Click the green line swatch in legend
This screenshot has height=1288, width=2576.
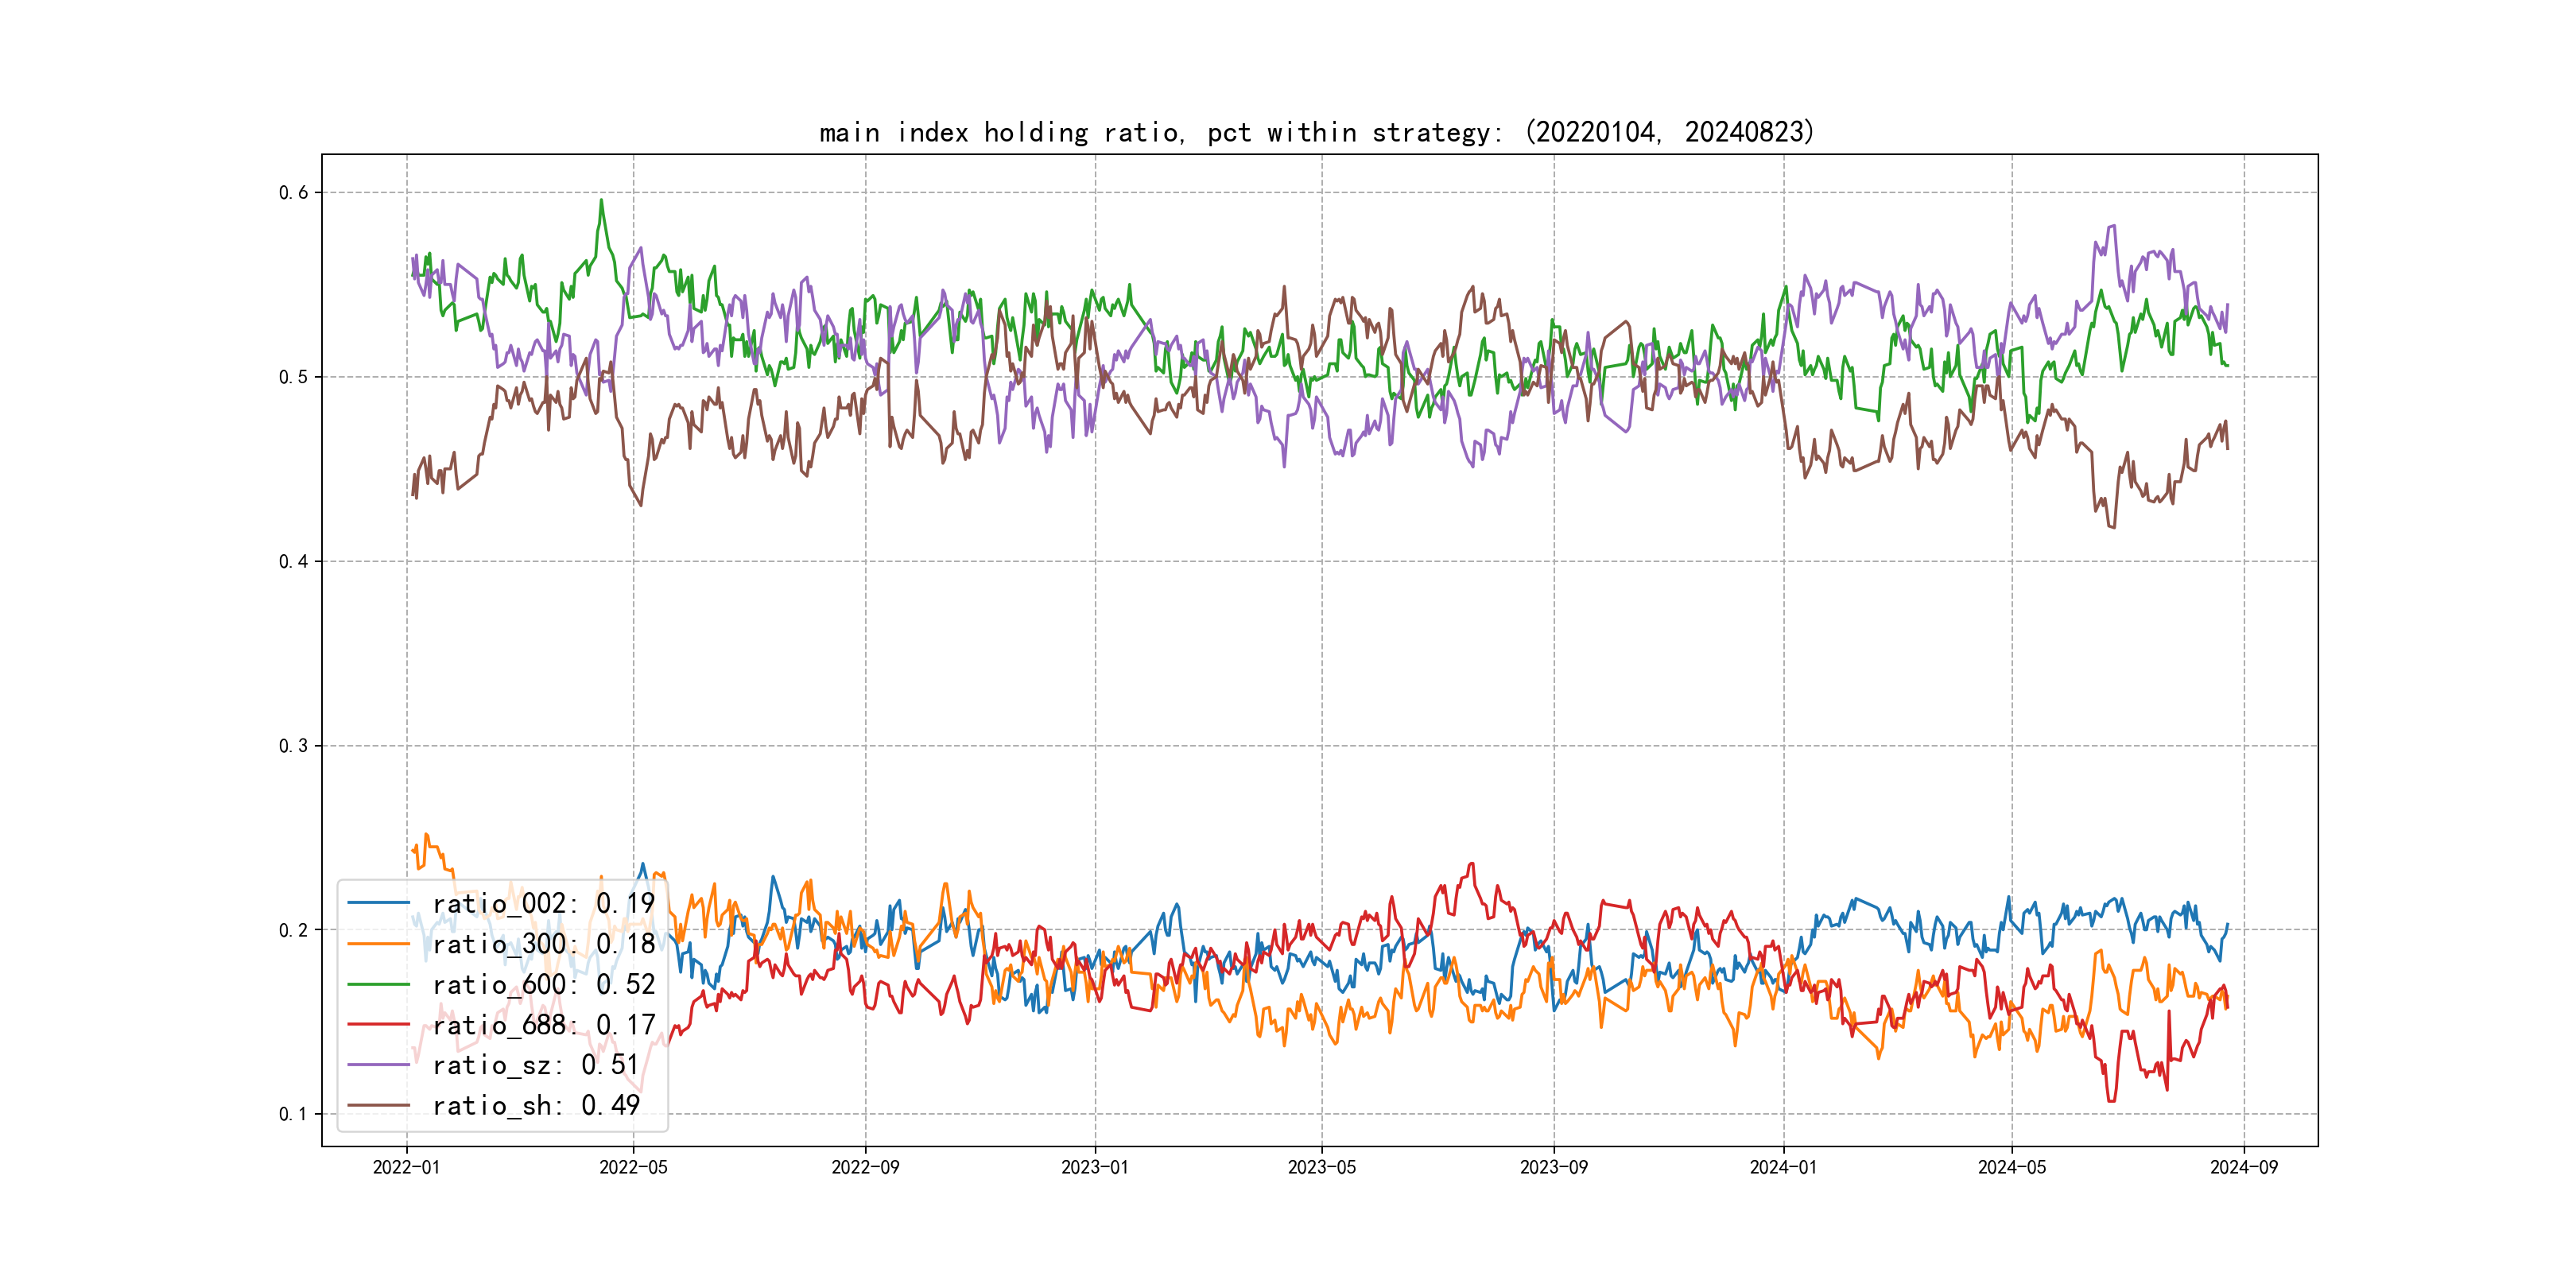point(378,984)
